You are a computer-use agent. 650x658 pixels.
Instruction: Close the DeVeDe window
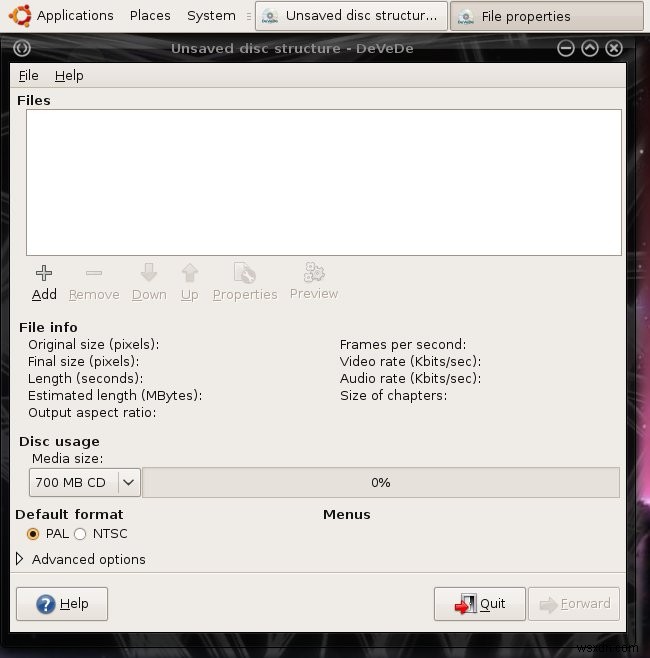pos(613,48)
